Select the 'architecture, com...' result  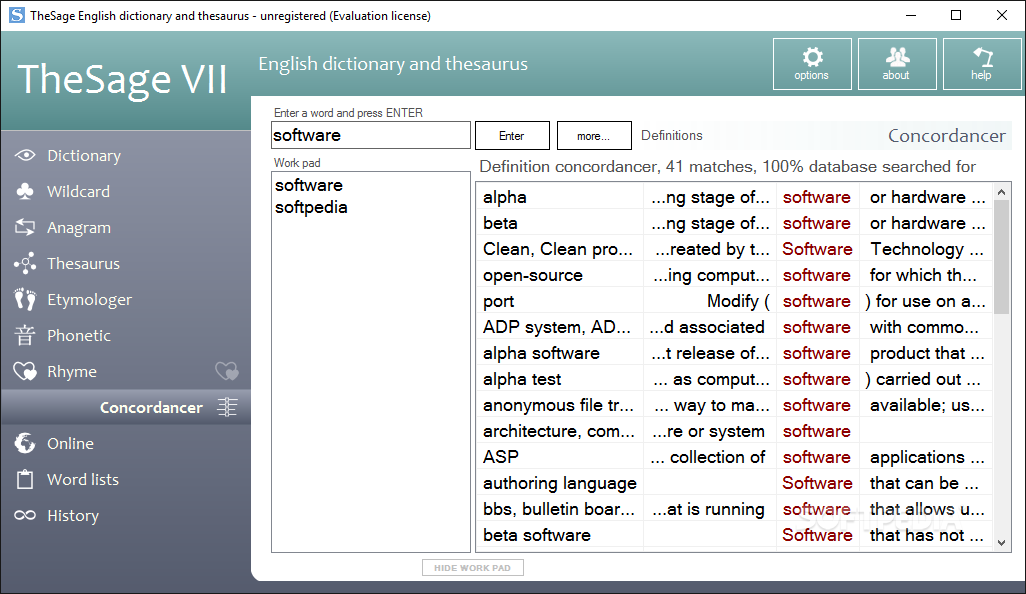click(734, 431)
